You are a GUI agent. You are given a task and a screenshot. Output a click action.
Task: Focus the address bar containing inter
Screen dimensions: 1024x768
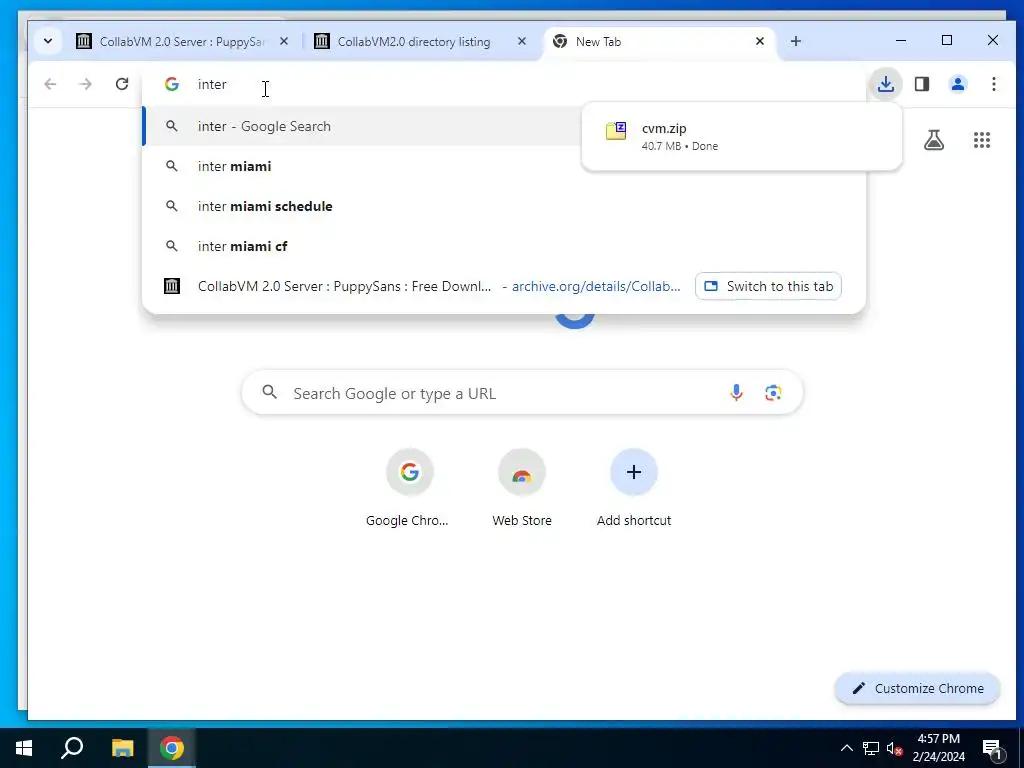coord(503,84)
